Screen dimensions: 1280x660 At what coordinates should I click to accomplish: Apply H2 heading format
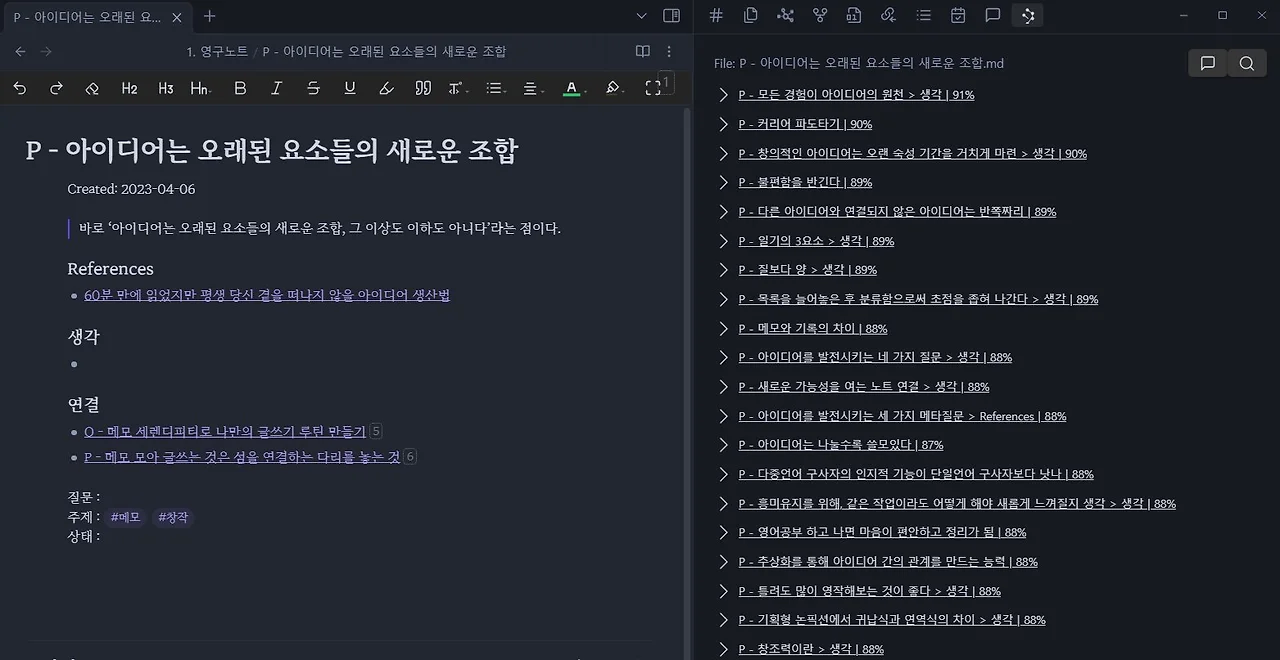click(x=130, y=88)
